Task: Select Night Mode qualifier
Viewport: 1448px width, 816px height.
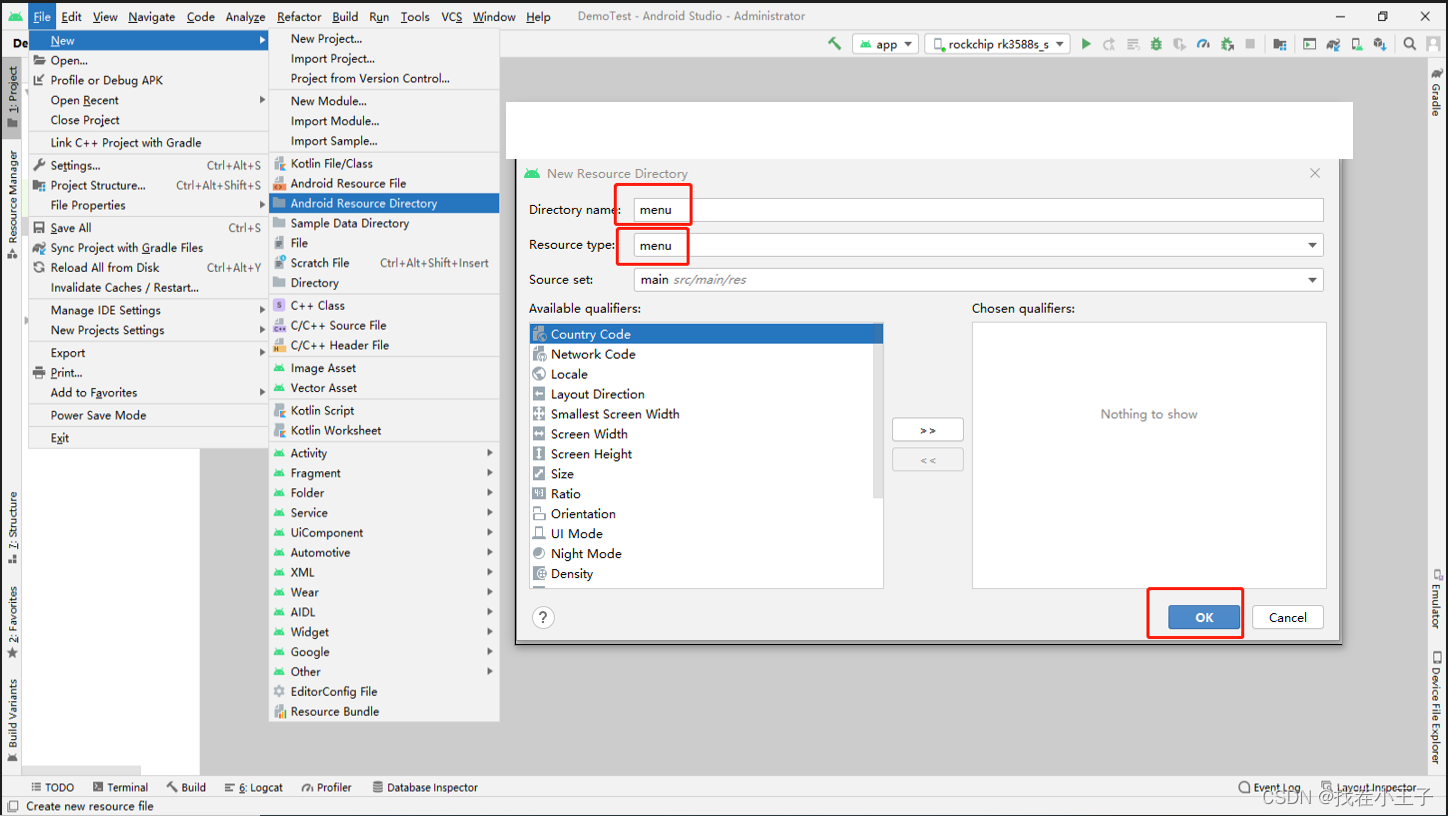Action: coord(702,554)
